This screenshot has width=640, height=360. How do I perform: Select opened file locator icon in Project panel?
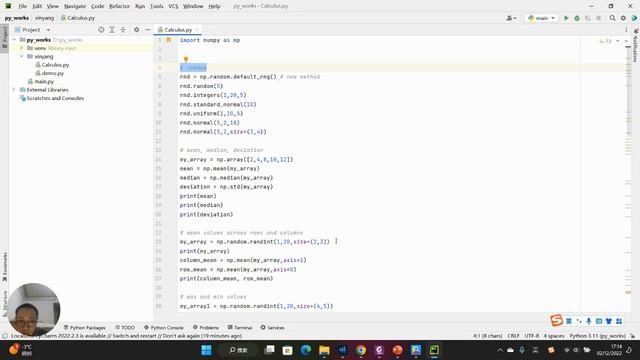(101, 30)
